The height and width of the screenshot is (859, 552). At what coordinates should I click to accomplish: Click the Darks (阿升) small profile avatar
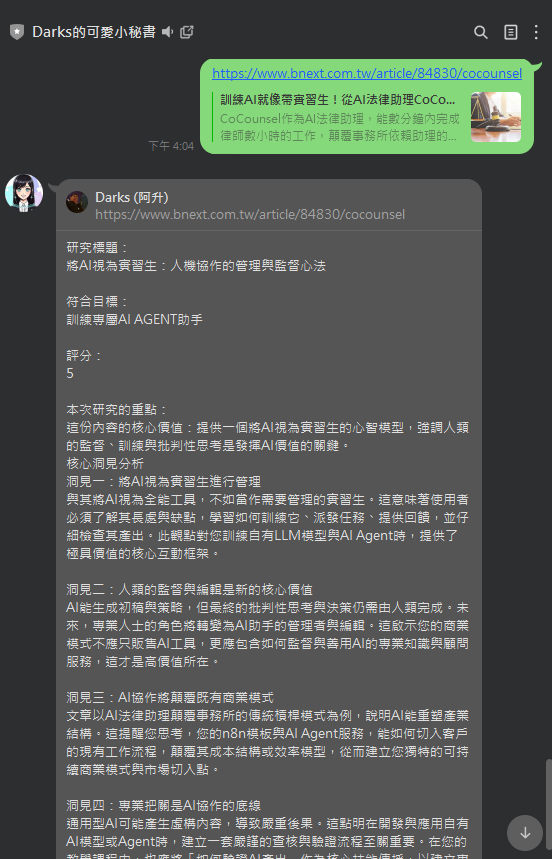point(77,202)
